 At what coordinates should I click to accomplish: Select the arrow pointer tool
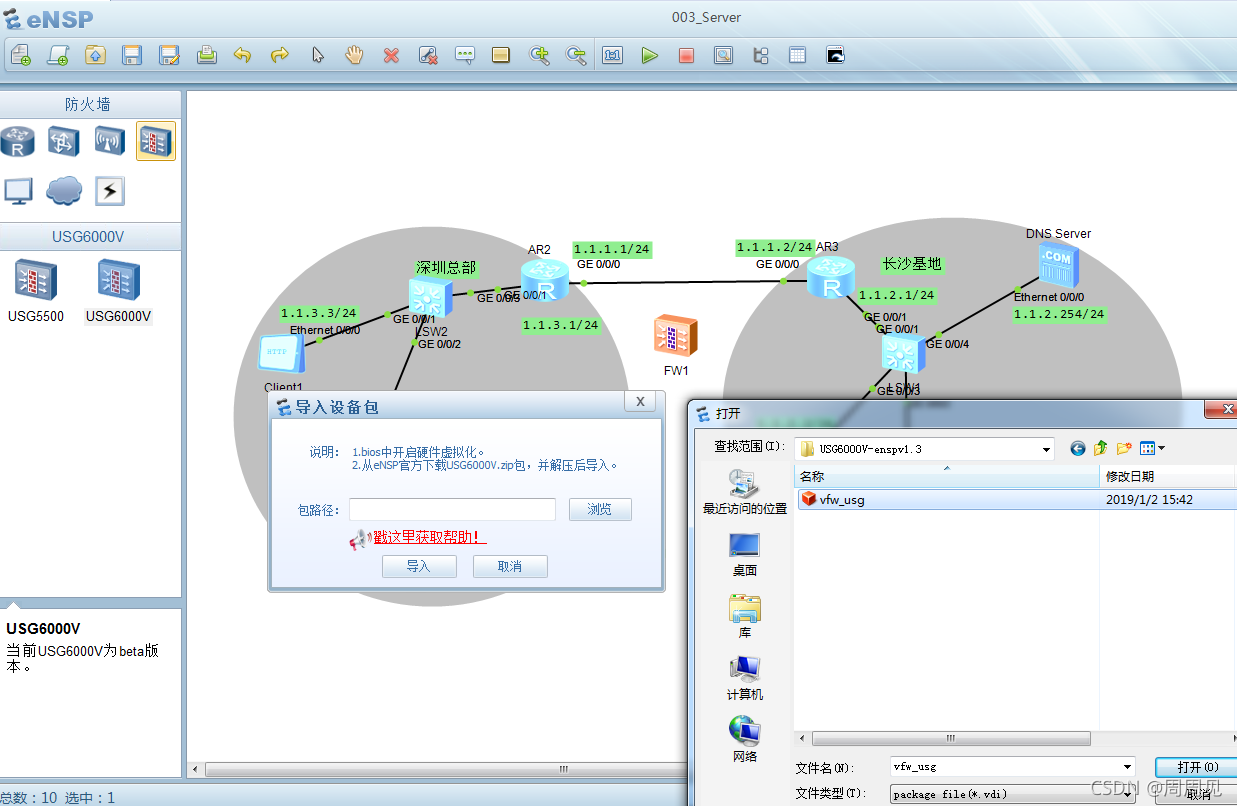coord(317,56)
